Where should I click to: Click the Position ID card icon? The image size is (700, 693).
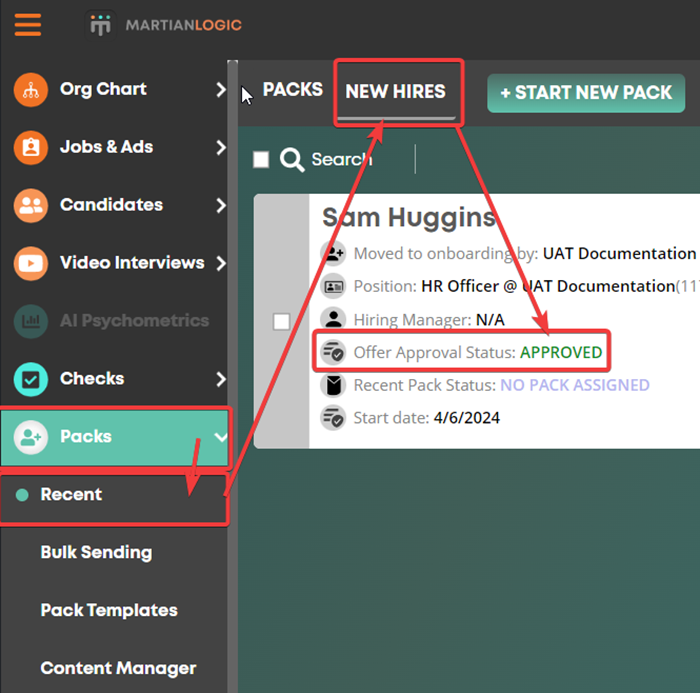333,286
